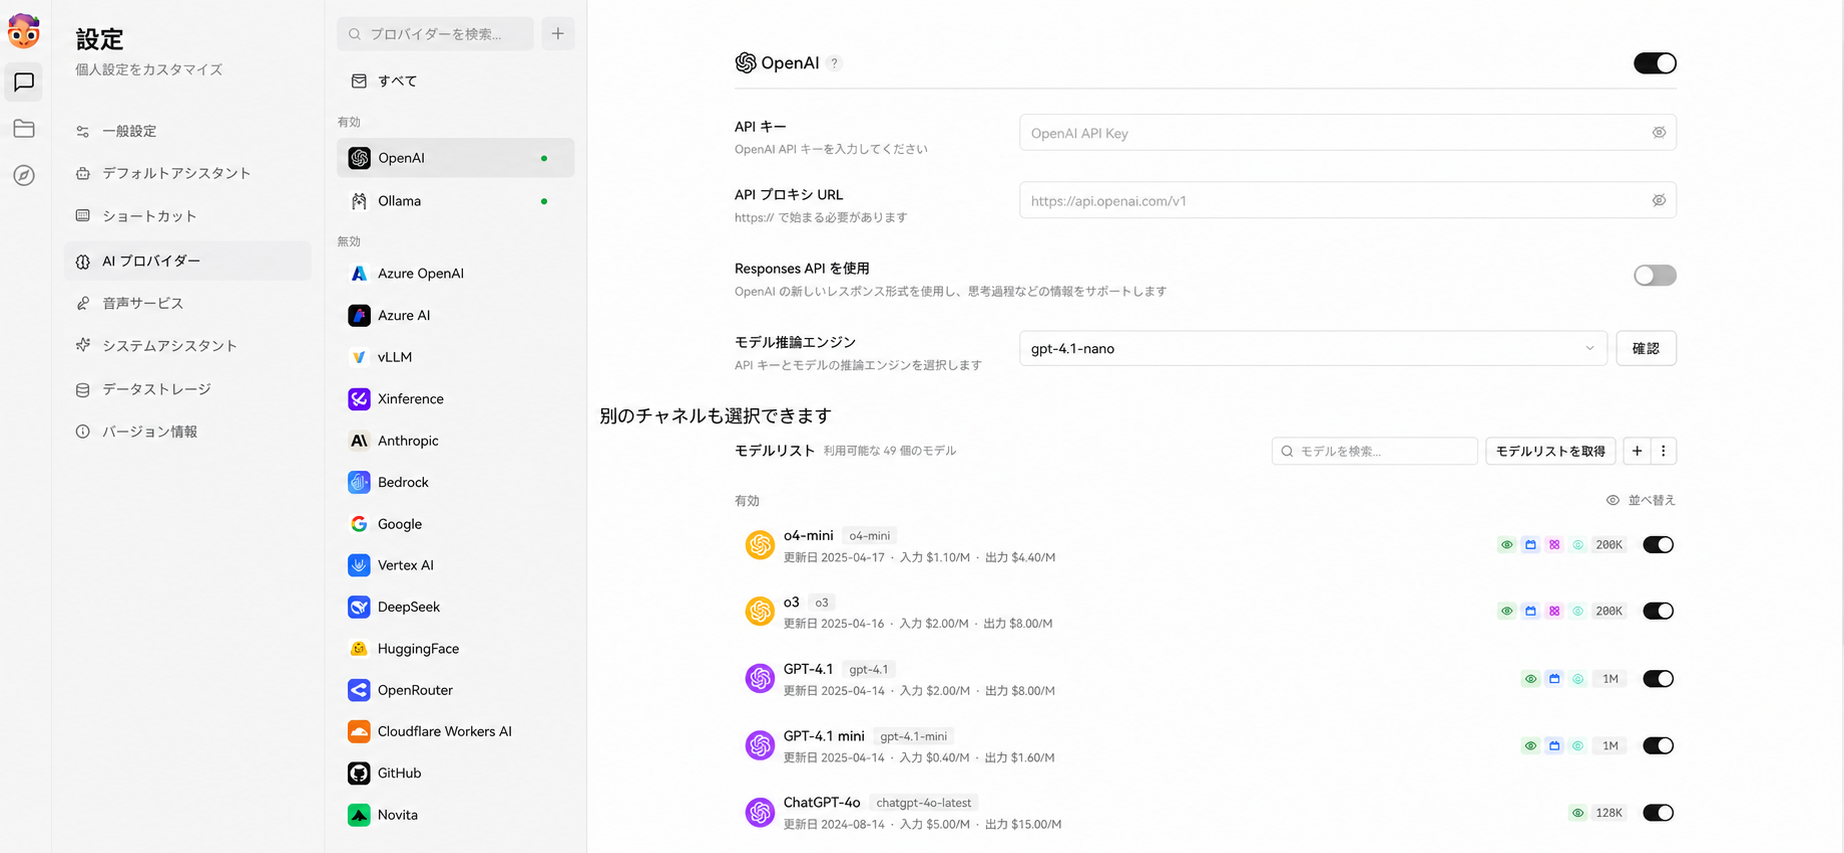Image resolution: width=1844 pixels, height=853 pixels.
Task: Select the Anthropic provider
Action: click(x=456, y=441)
